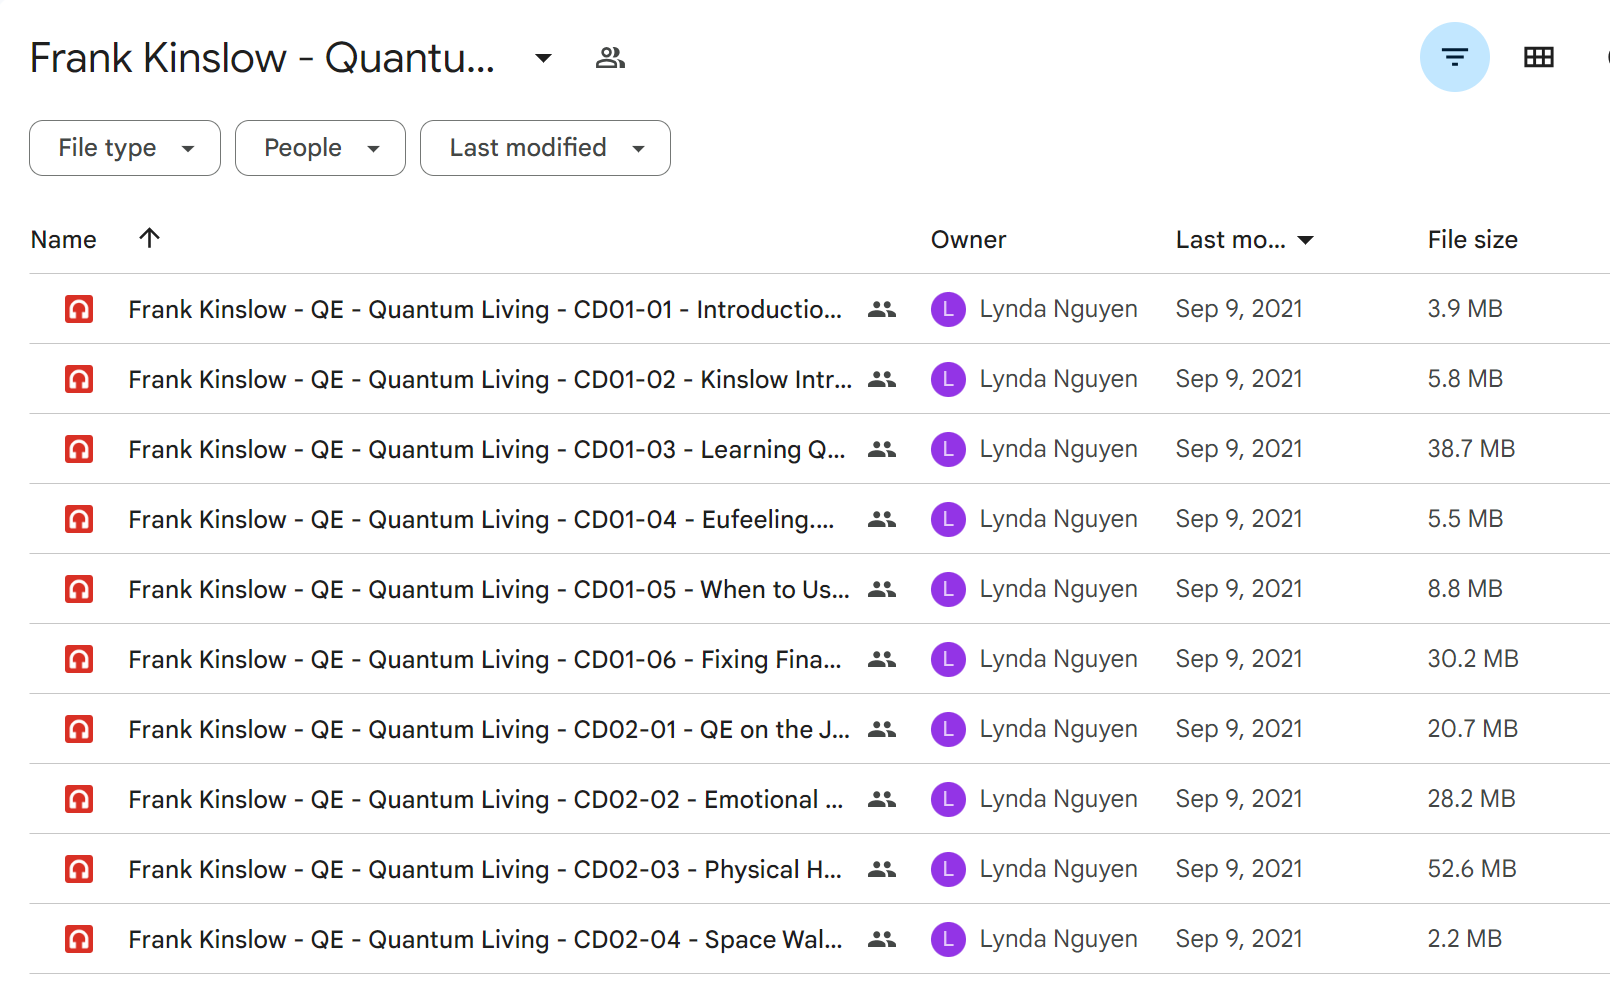1610x999 pixels.
Task: Click the Frank Kinslow folder title
Action: click(x=262, y=58)
